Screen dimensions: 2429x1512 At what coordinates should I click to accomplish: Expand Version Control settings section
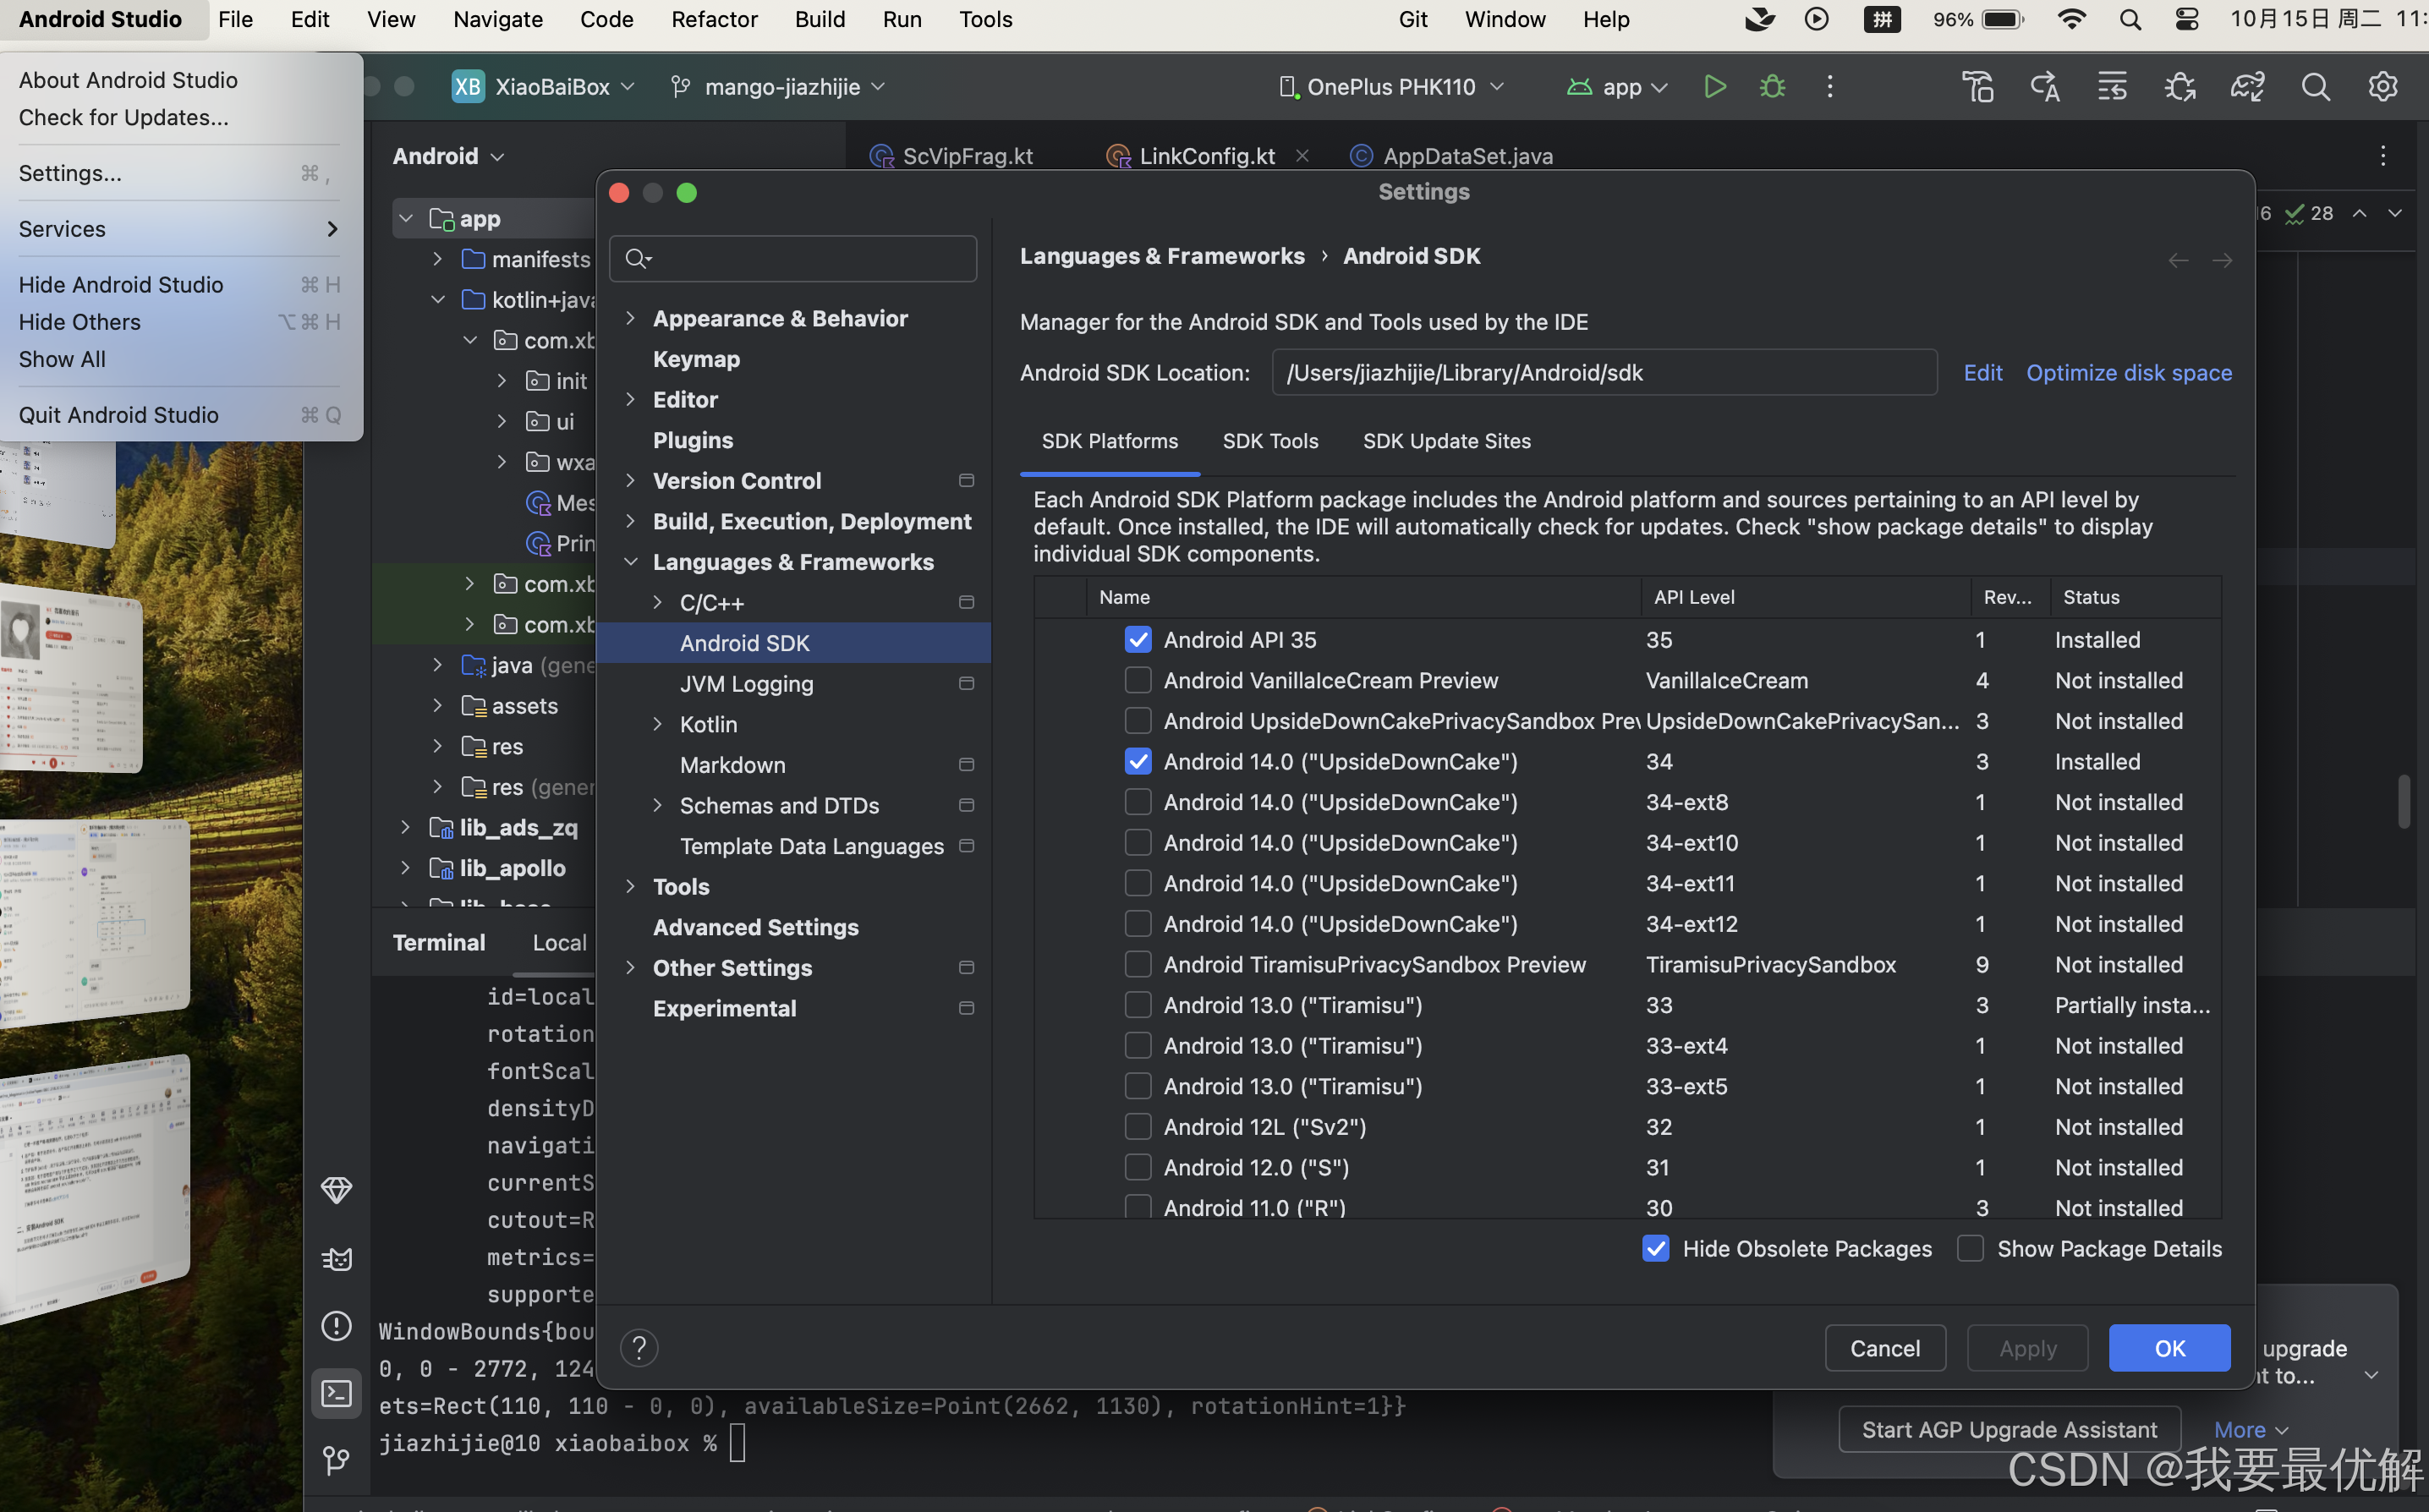[630, 481]
